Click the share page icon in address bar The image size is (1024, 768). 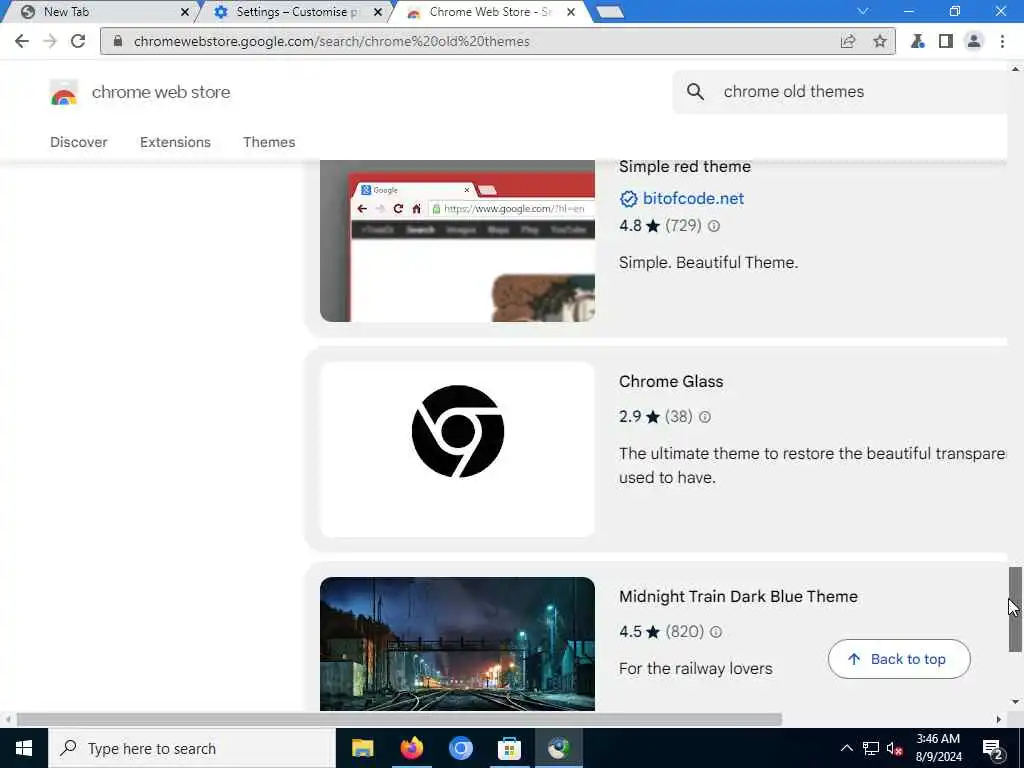pyautogui.click(x=848, y=41)
